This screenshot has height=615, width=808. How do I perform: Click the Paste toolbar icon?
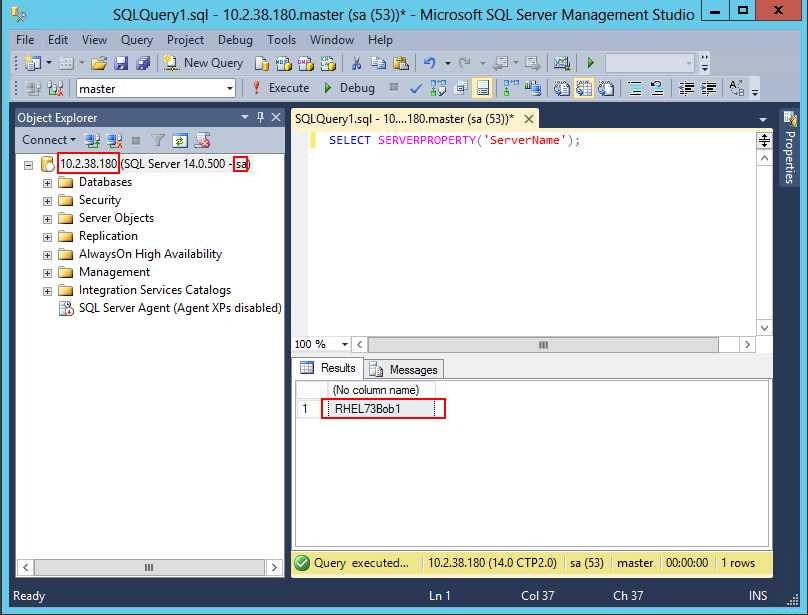401,63
